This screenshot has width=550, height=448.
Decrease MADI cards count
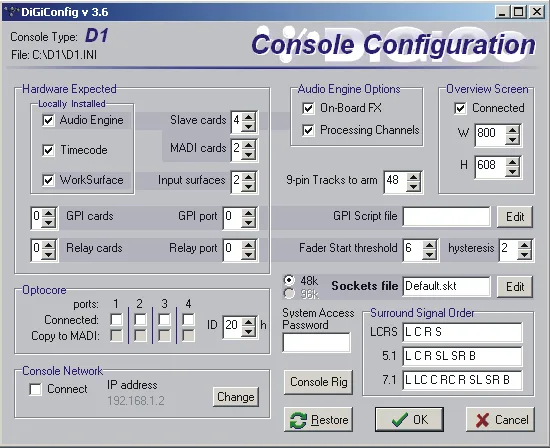pyautogui.click(x=248, y=154)
